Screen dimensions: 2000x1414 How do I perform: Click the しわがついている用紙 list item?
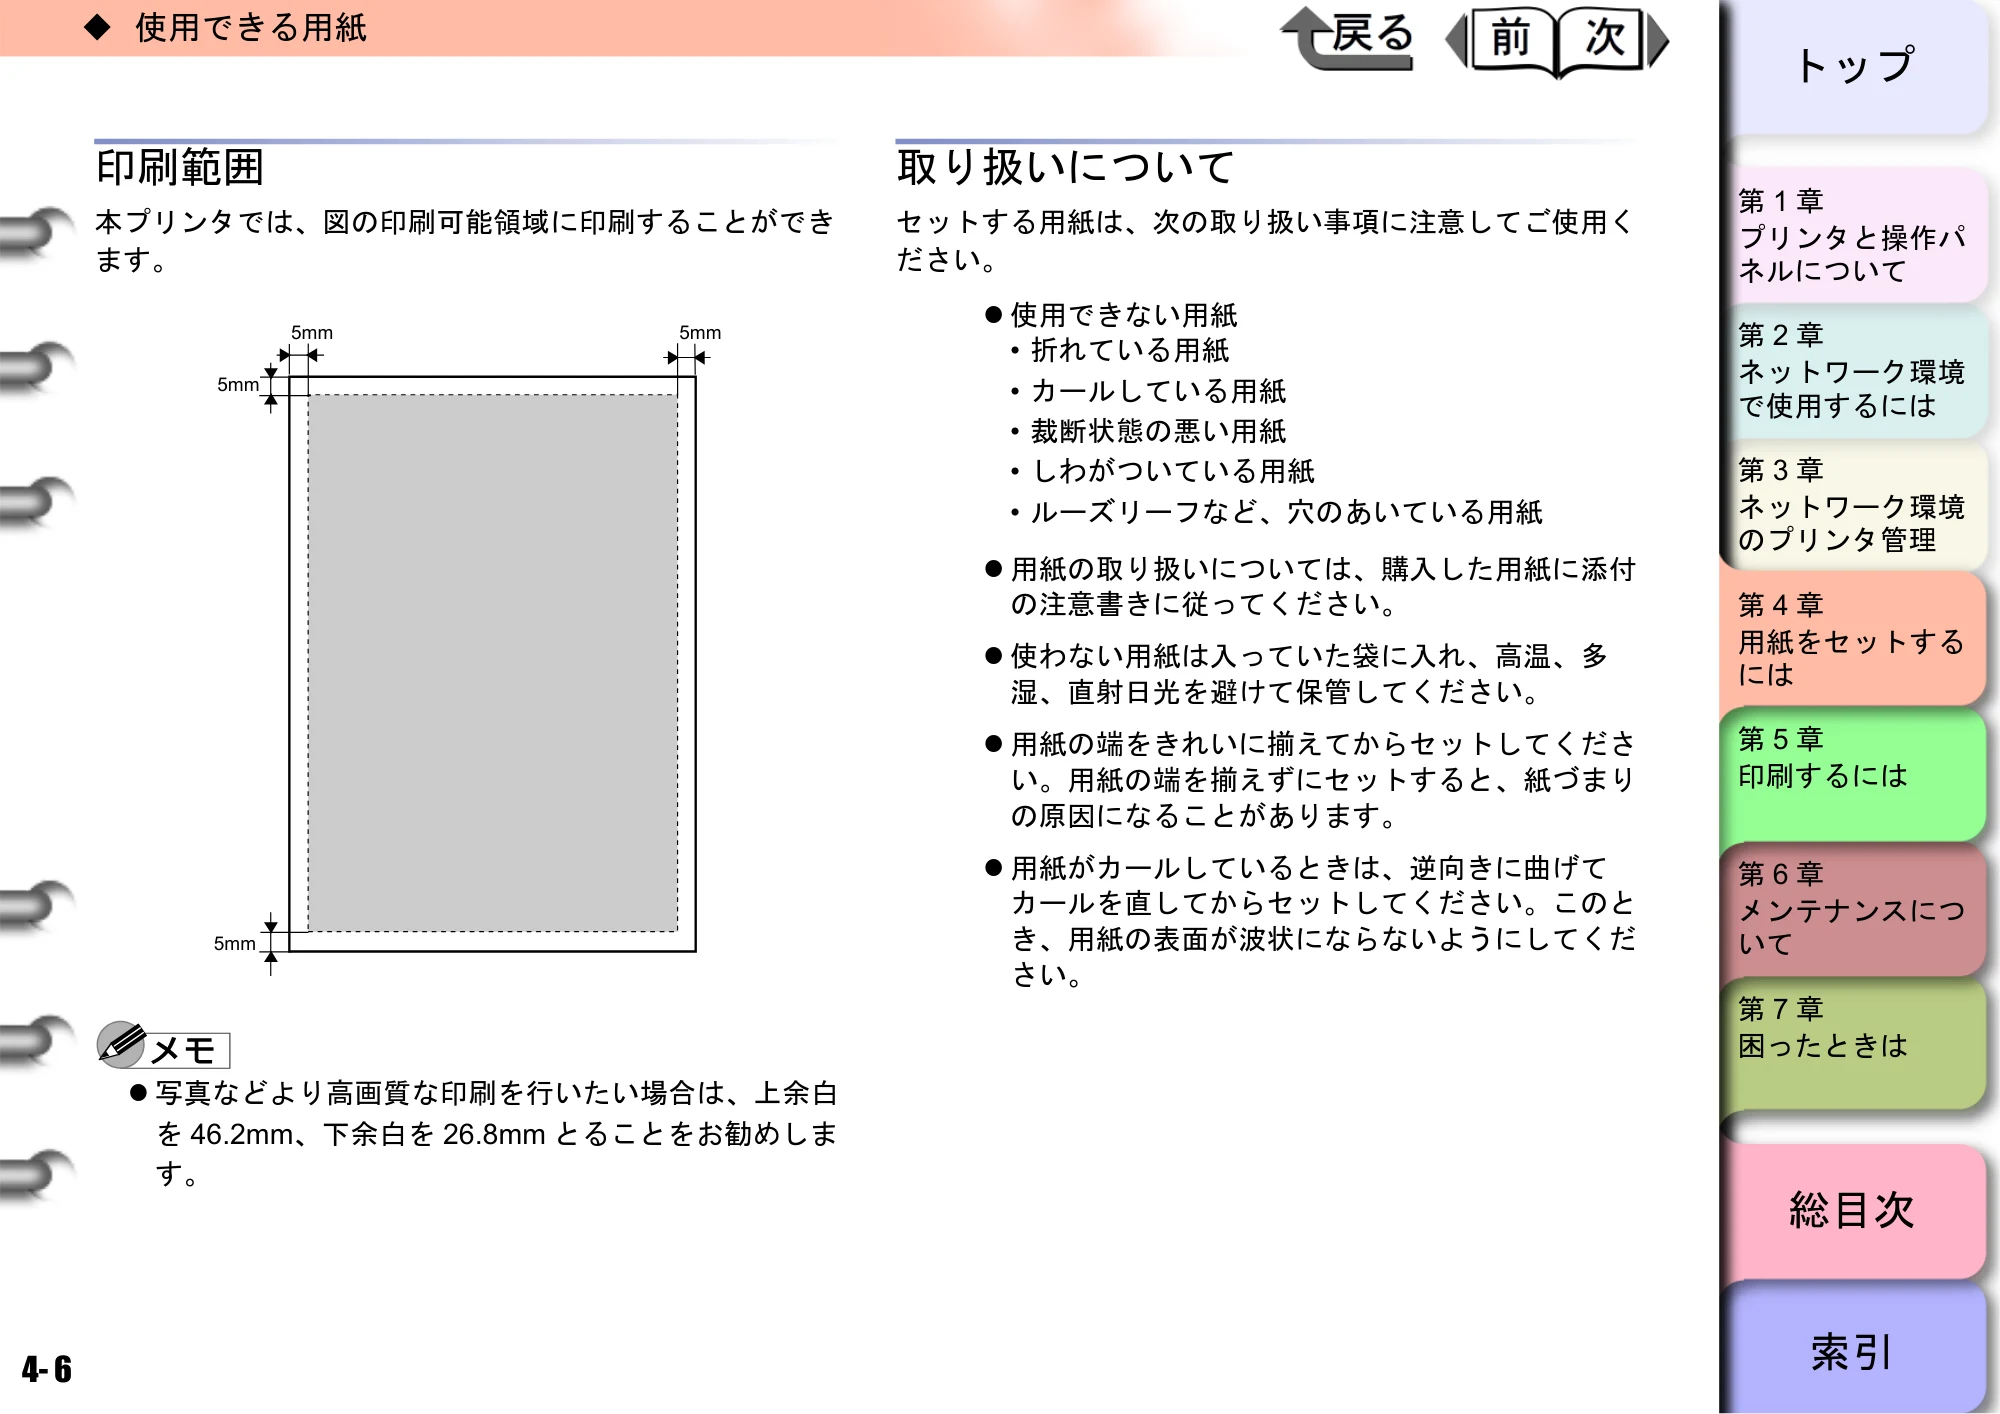coord(1173,471)
